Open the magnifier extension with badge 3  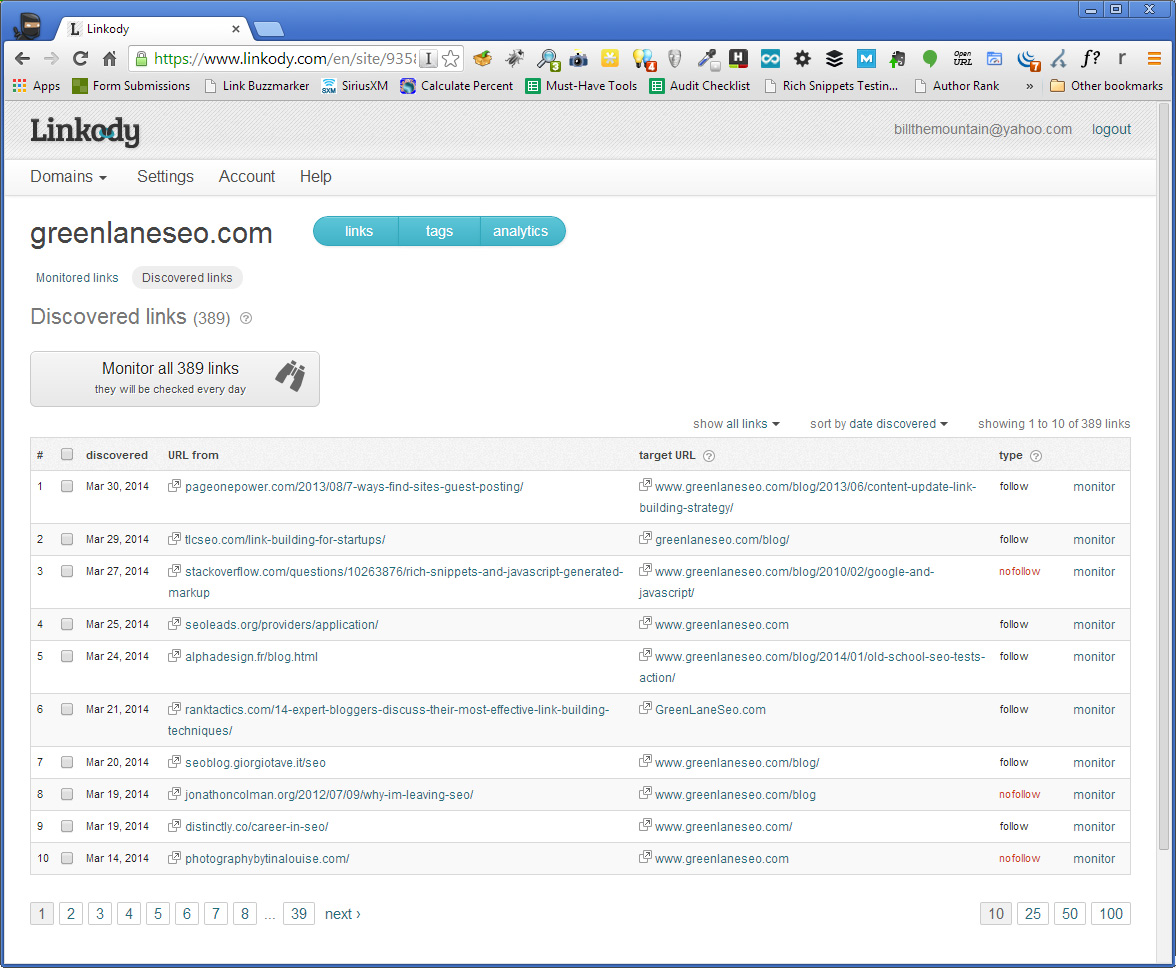(548, 59)
